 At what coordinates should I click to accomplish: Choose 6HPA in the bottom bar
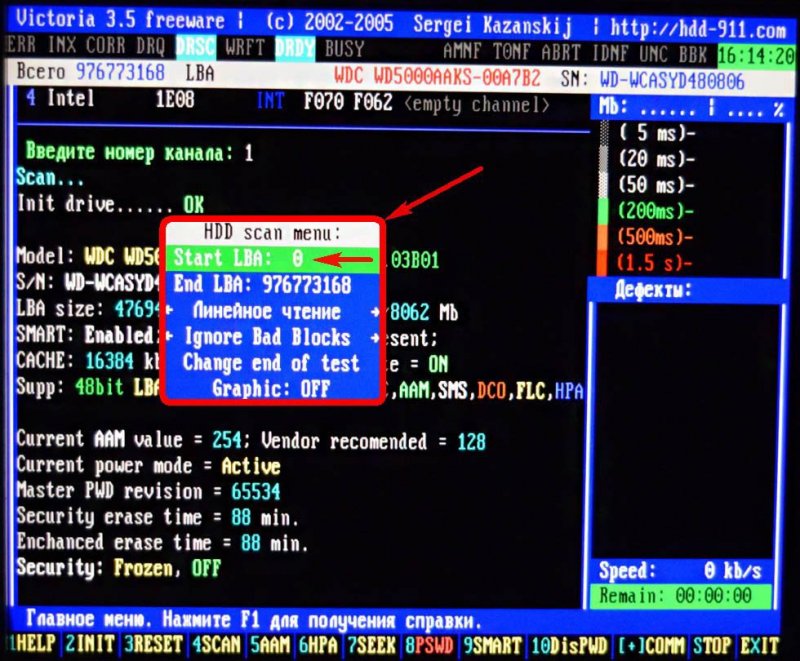coord(318,645)
